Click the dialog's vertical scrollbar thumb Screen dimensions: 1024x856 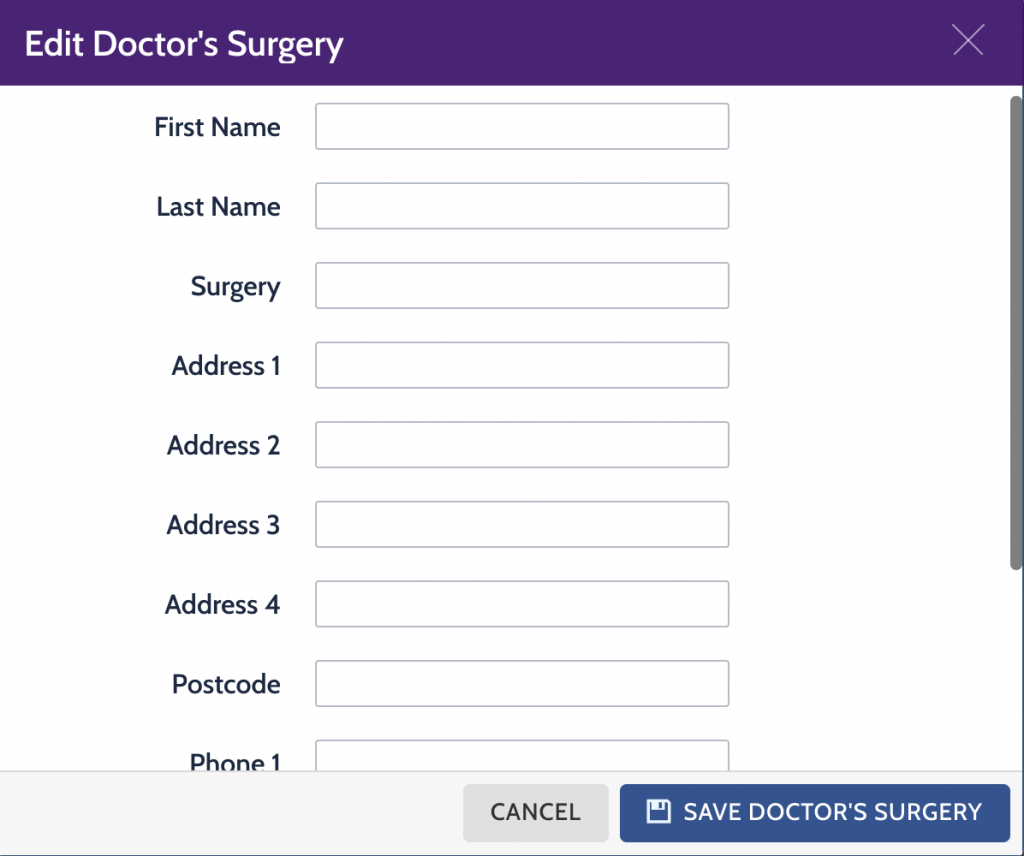point(1016,333)
